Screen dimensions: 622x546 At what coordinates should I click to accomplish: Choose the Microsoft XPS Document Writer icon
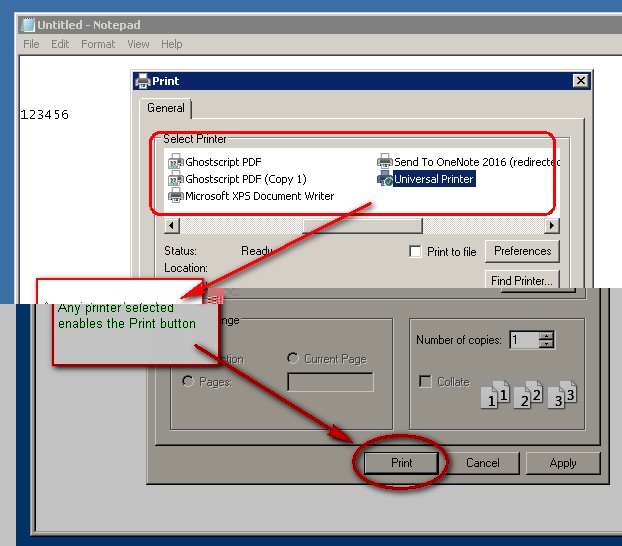(176, 196)
